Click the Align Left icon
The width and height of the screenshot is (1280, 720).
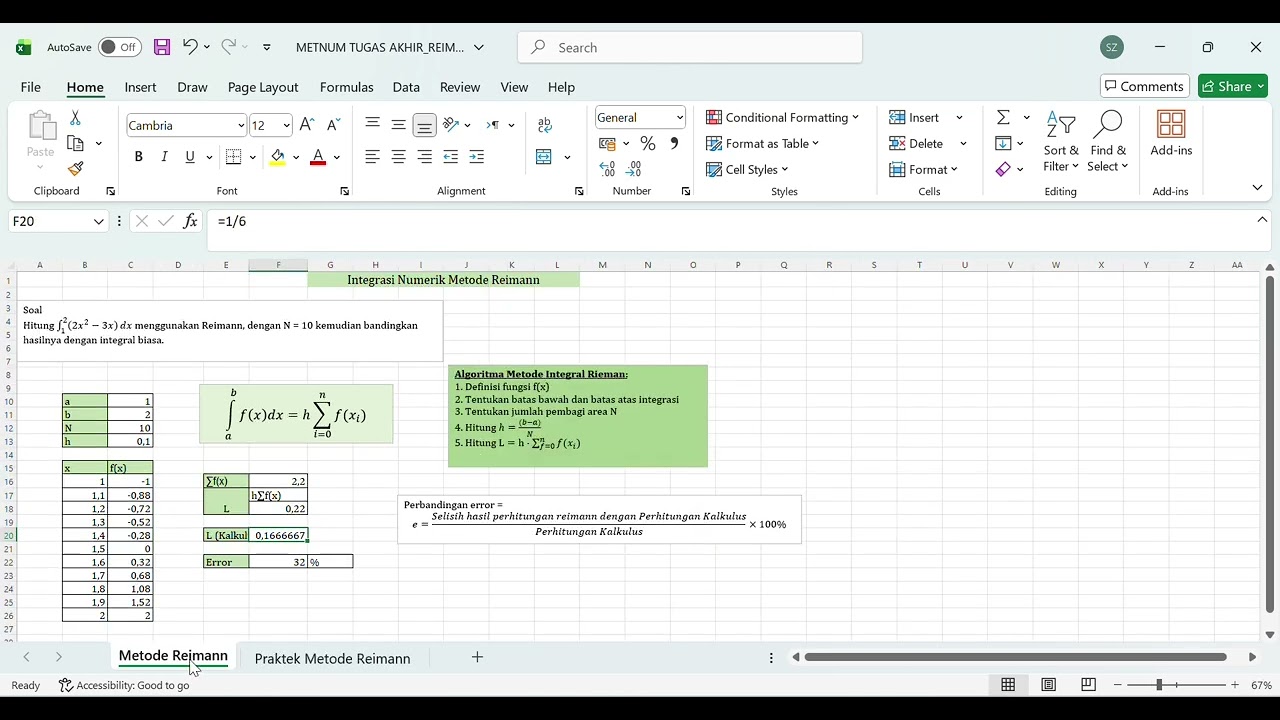tap(372, 157)
